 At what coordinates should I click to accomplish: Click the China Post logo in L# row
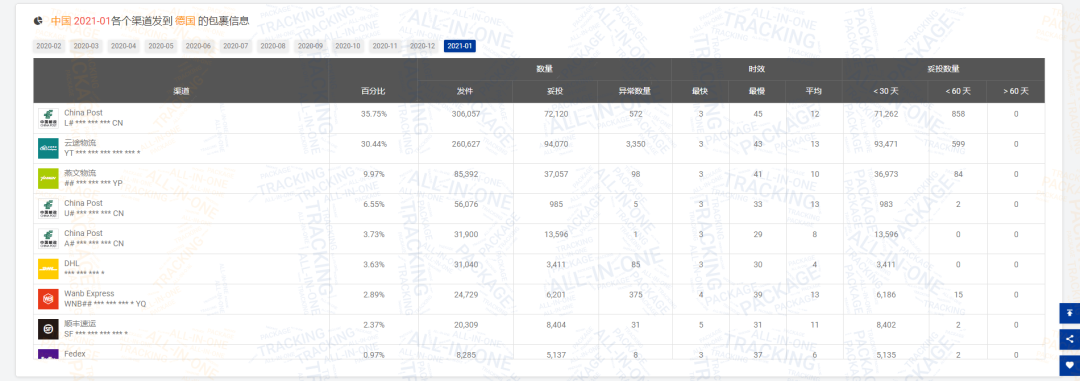[48, 119]
